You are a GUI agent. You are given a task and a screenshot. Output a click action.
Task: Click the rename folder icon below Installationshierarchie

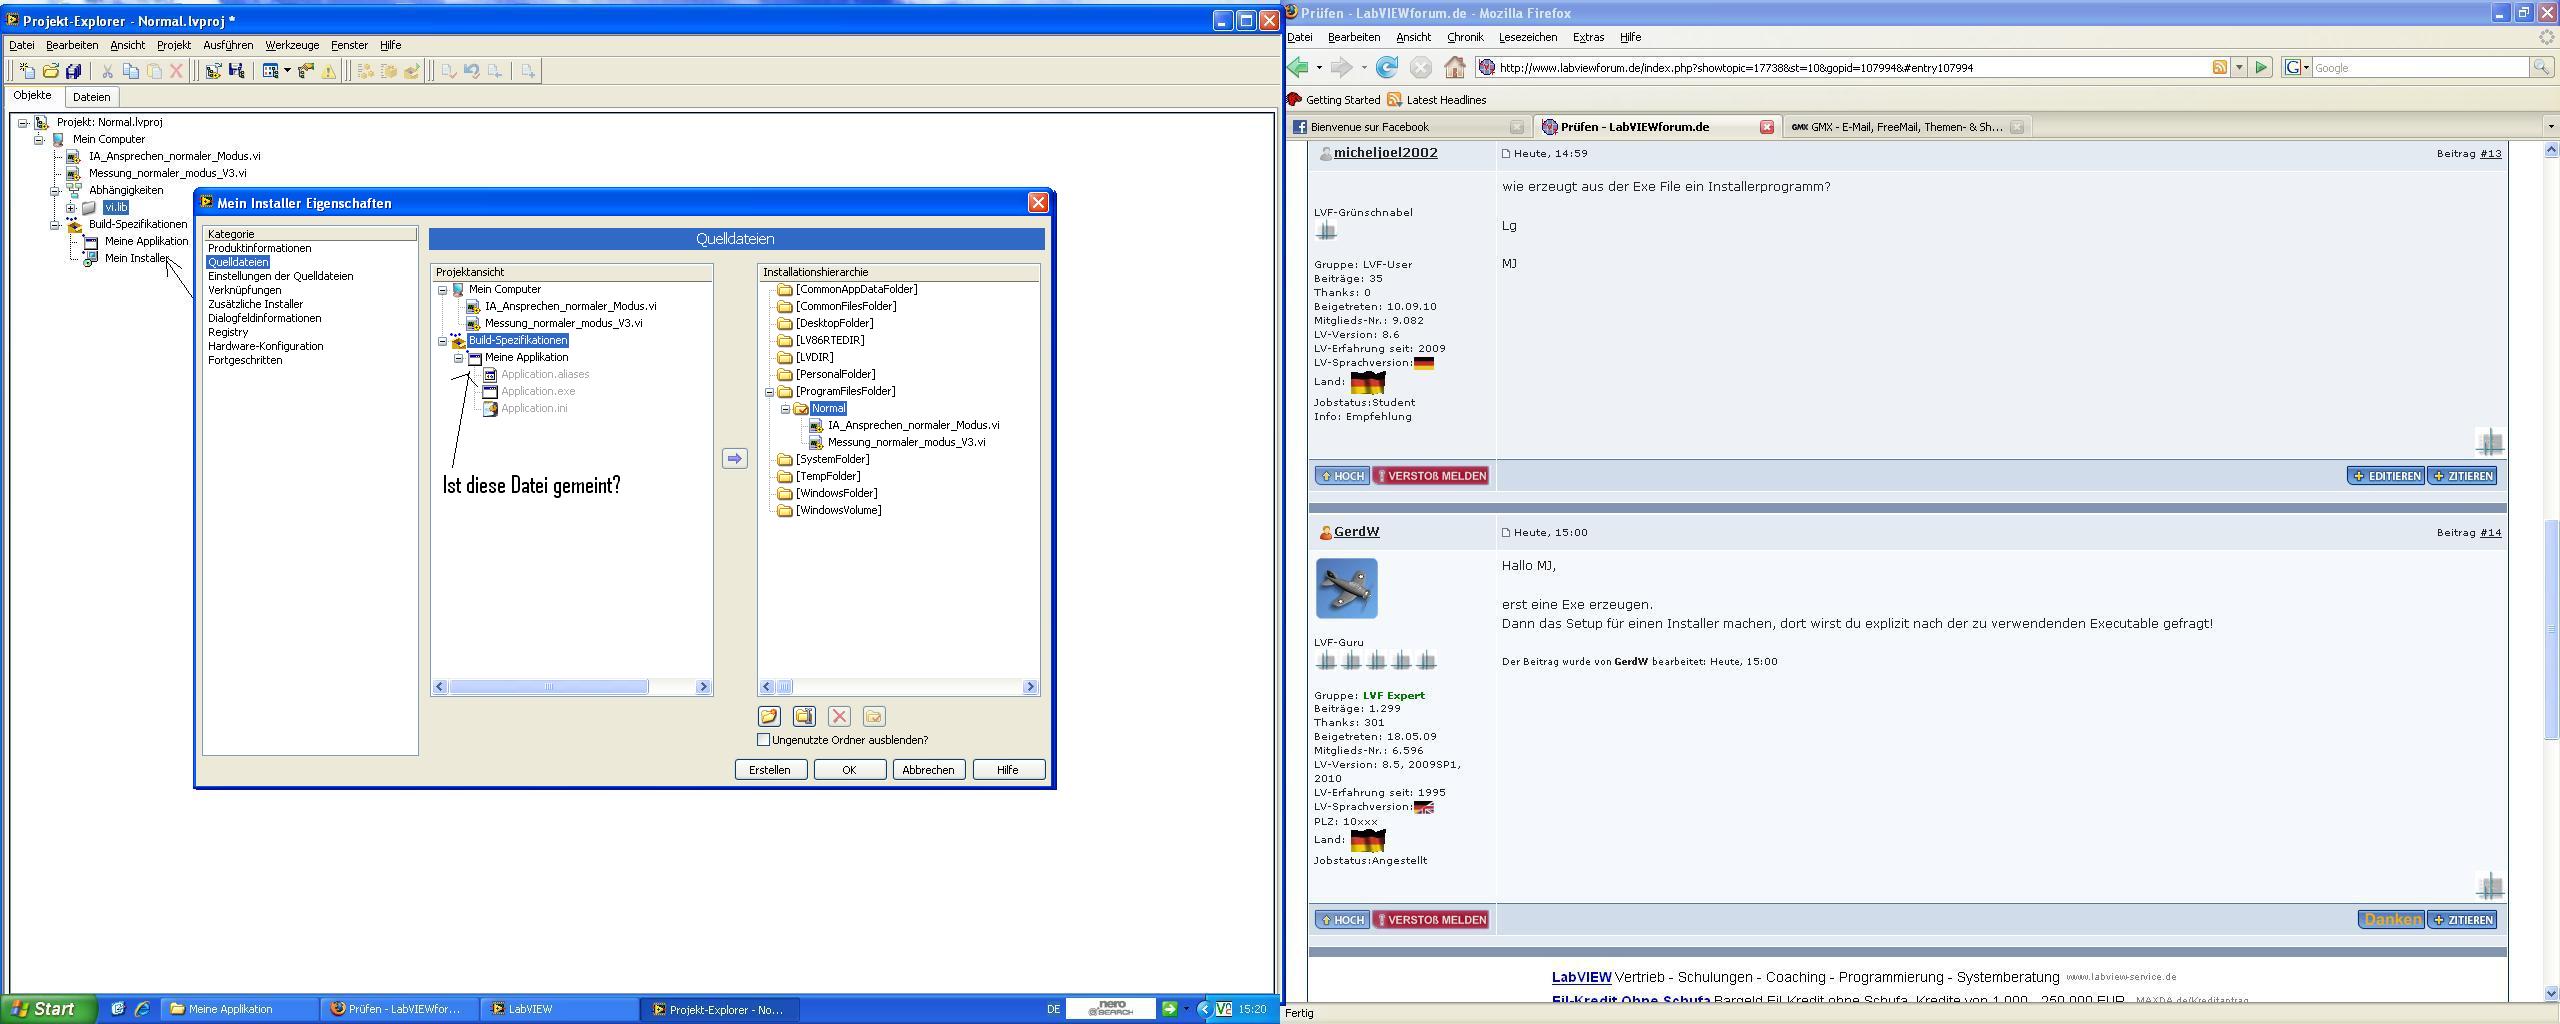tap(804, 716)
